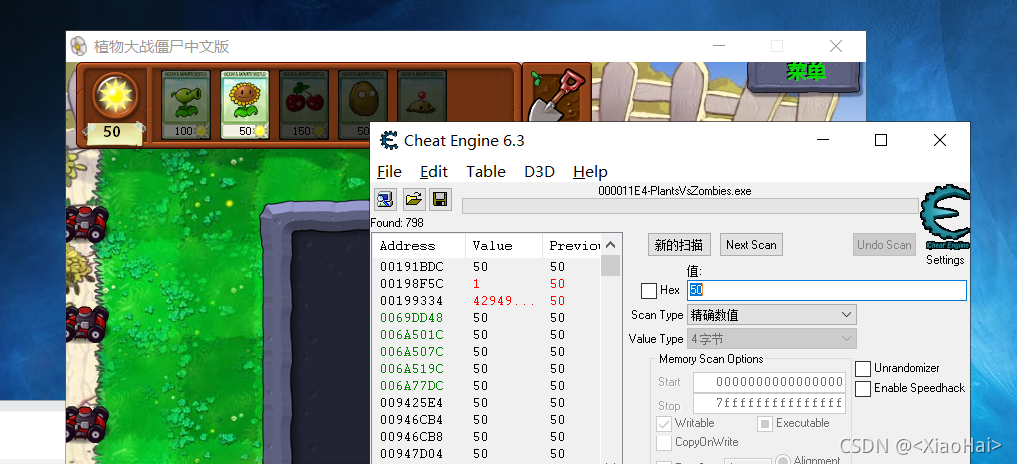Viewport: 1017px width, 464px height.
Task: Pick the Sunflower seed packet
Action: click(244, 105)
